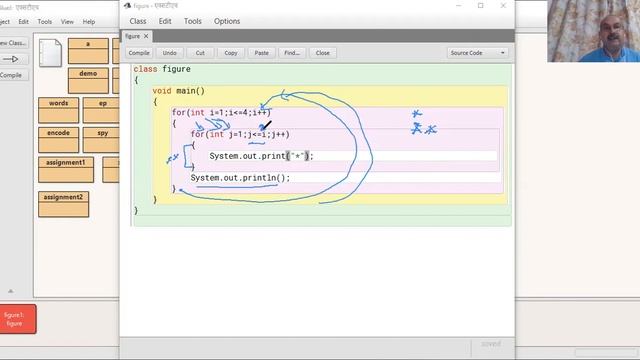Viewport: 640px width, 360px height.
Task: Select the encode class box
Action: 58,140
